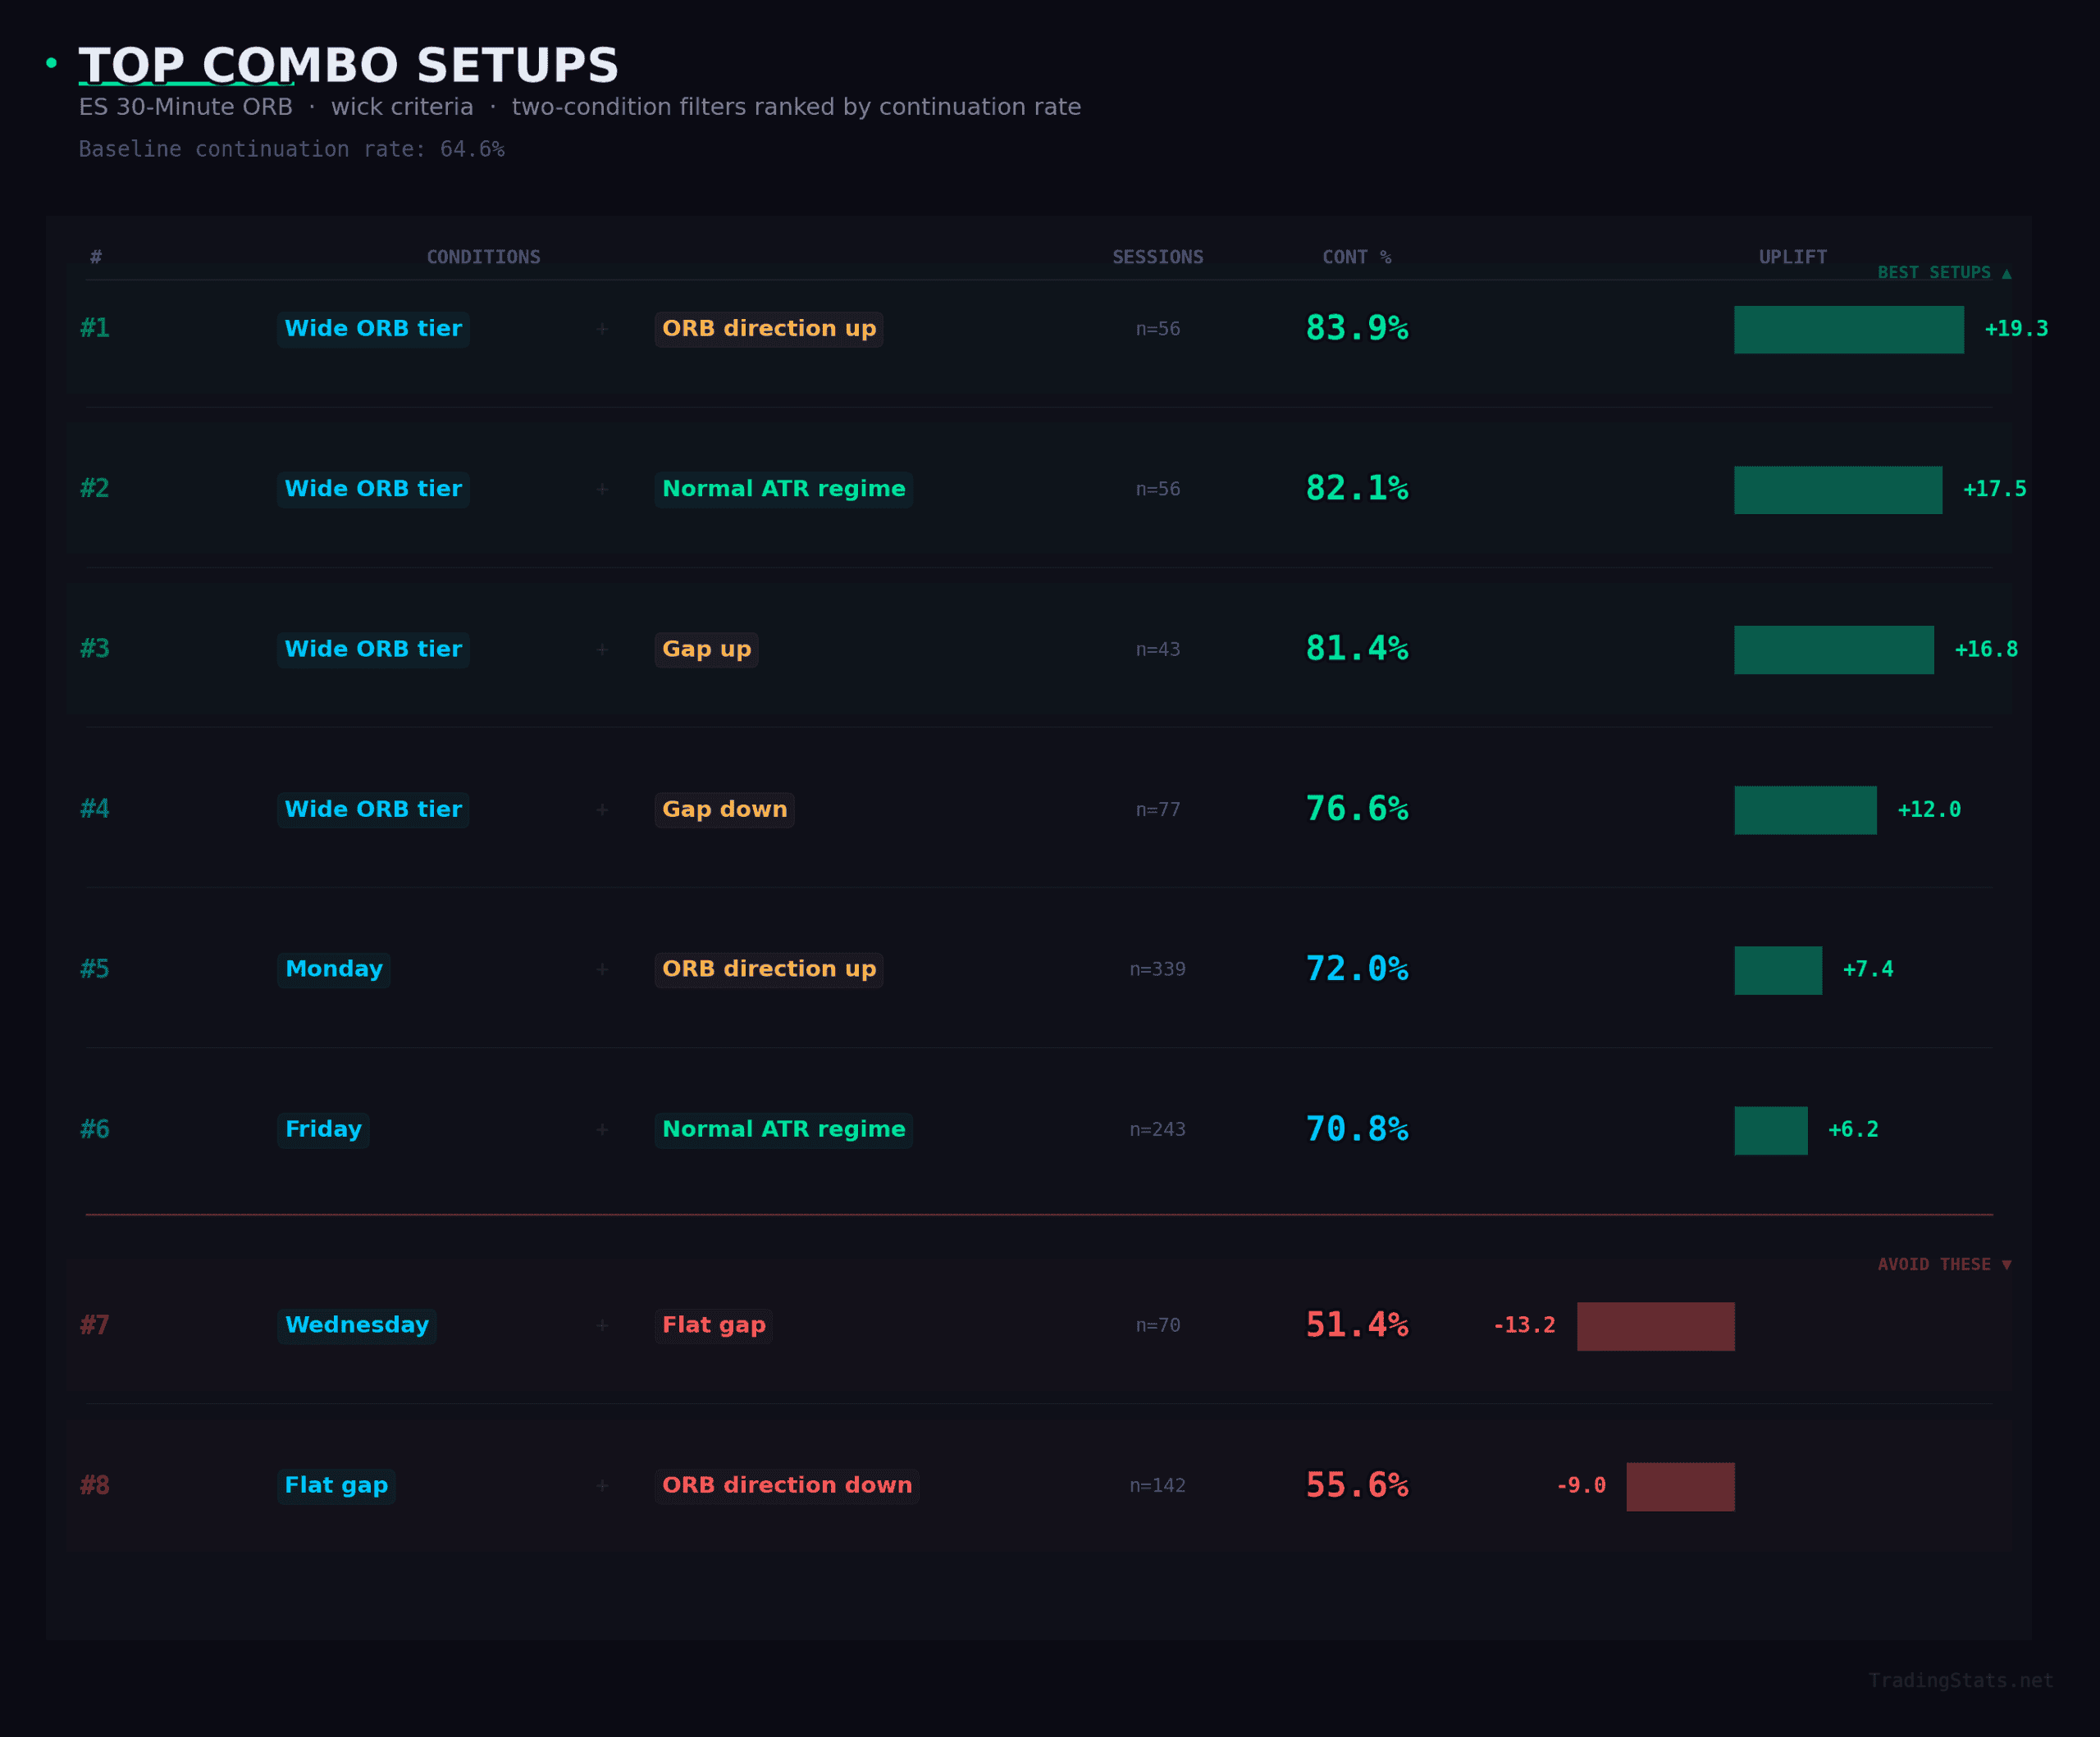Viewport: 2100px width, 1737px height.
Task: Click the Gap down condition tag
Action: [x=724, y=809]
